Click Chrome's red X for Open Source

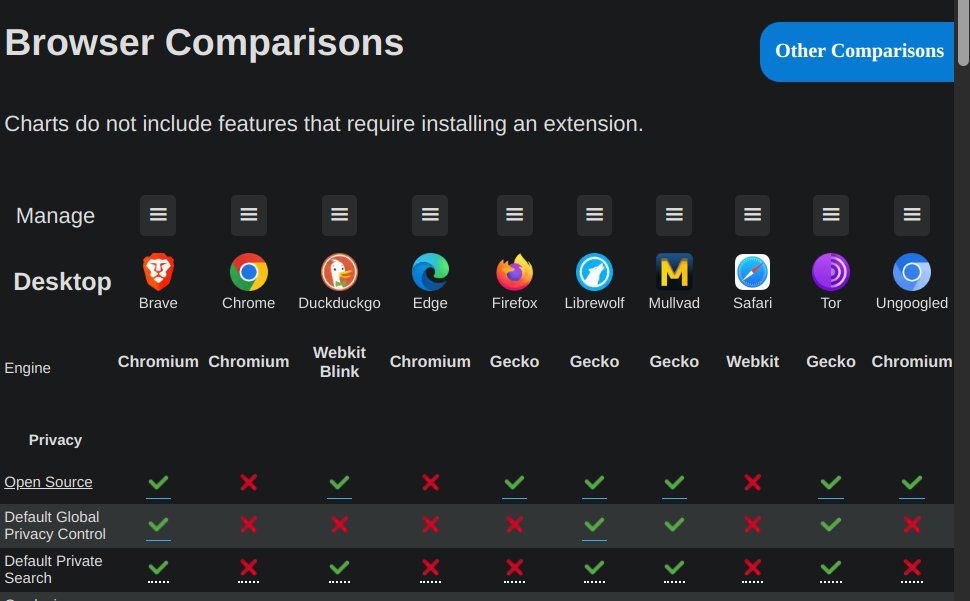point(249,482)
